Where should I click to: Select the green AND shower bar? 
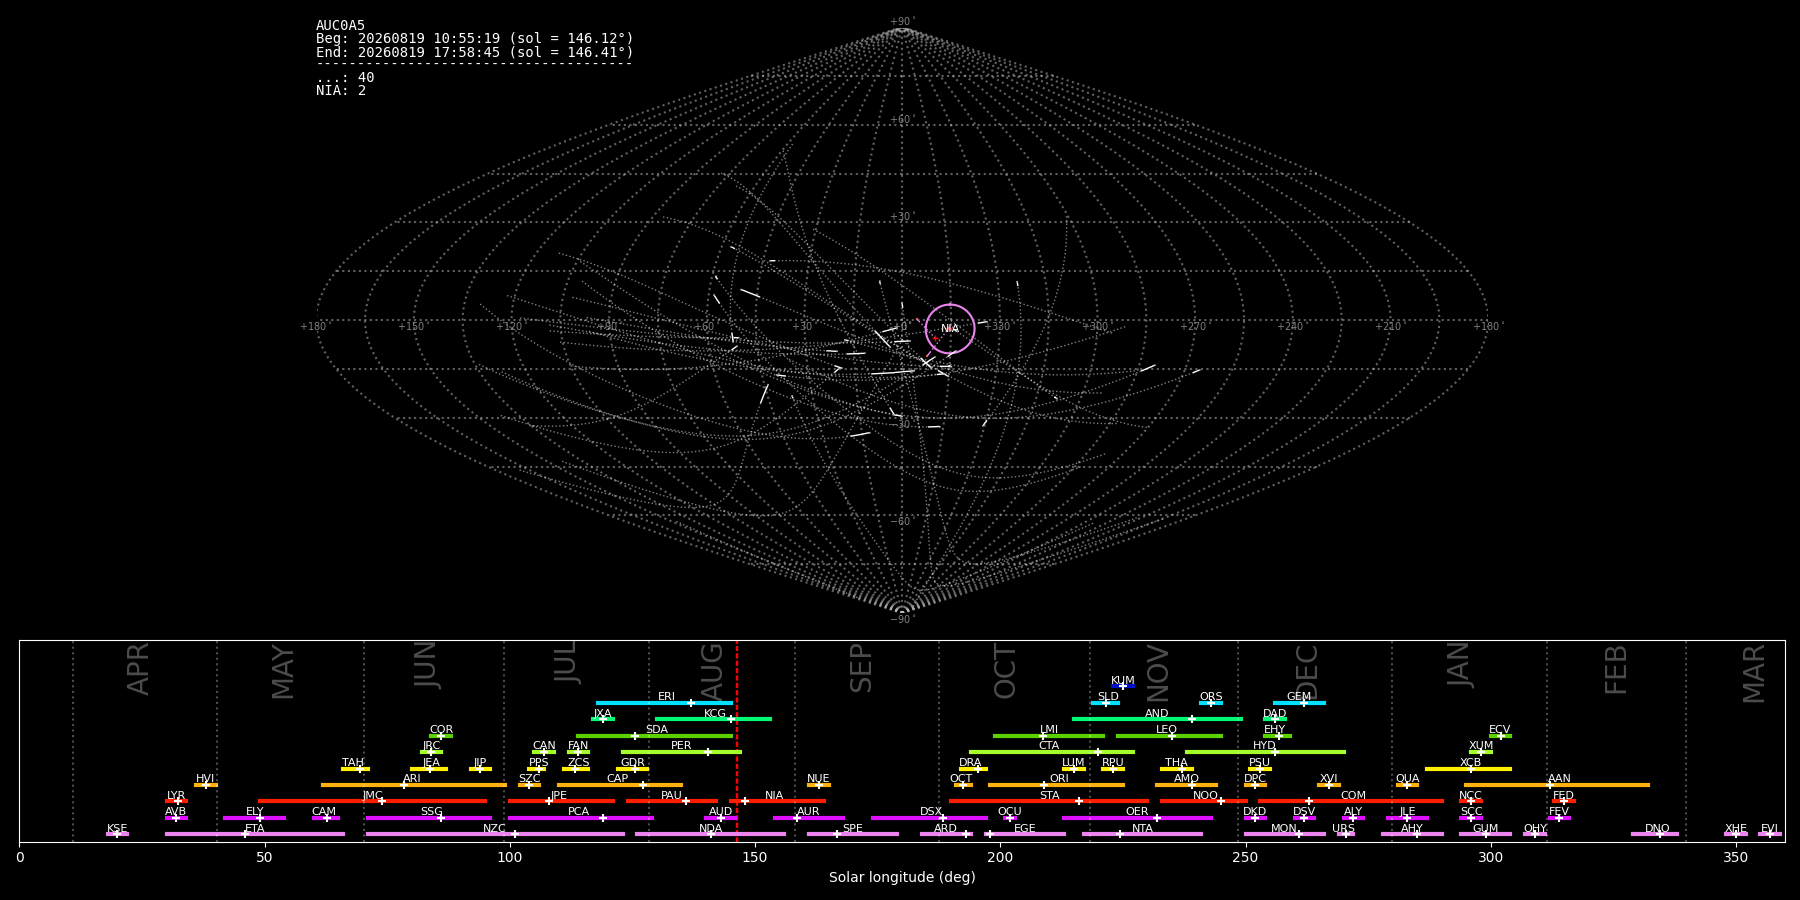pos(1157,719)
